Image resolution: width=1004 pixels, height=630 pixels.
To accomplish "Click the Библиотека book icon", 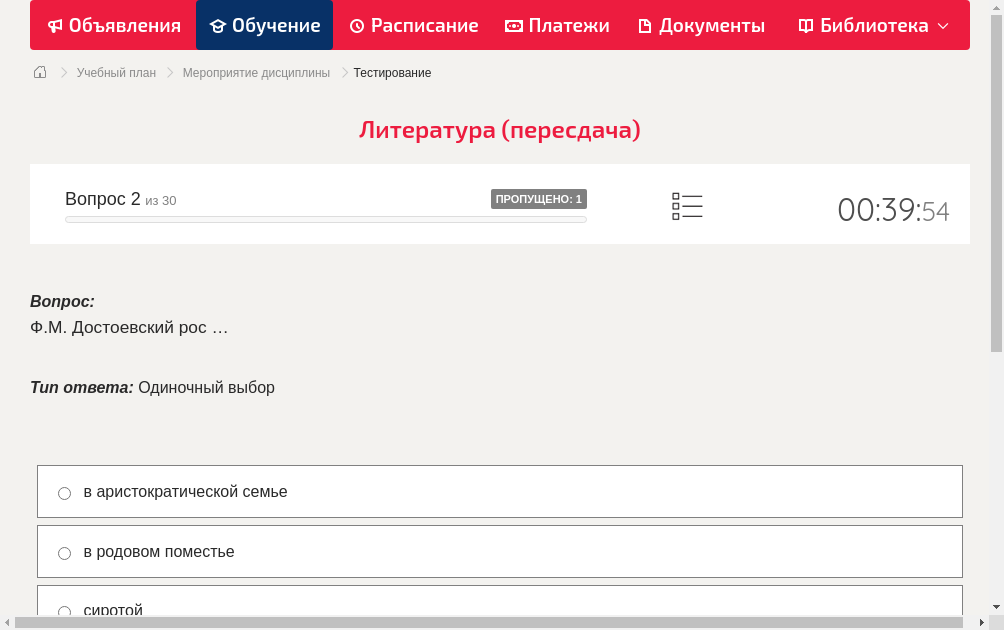I will [x=805, y=25].
